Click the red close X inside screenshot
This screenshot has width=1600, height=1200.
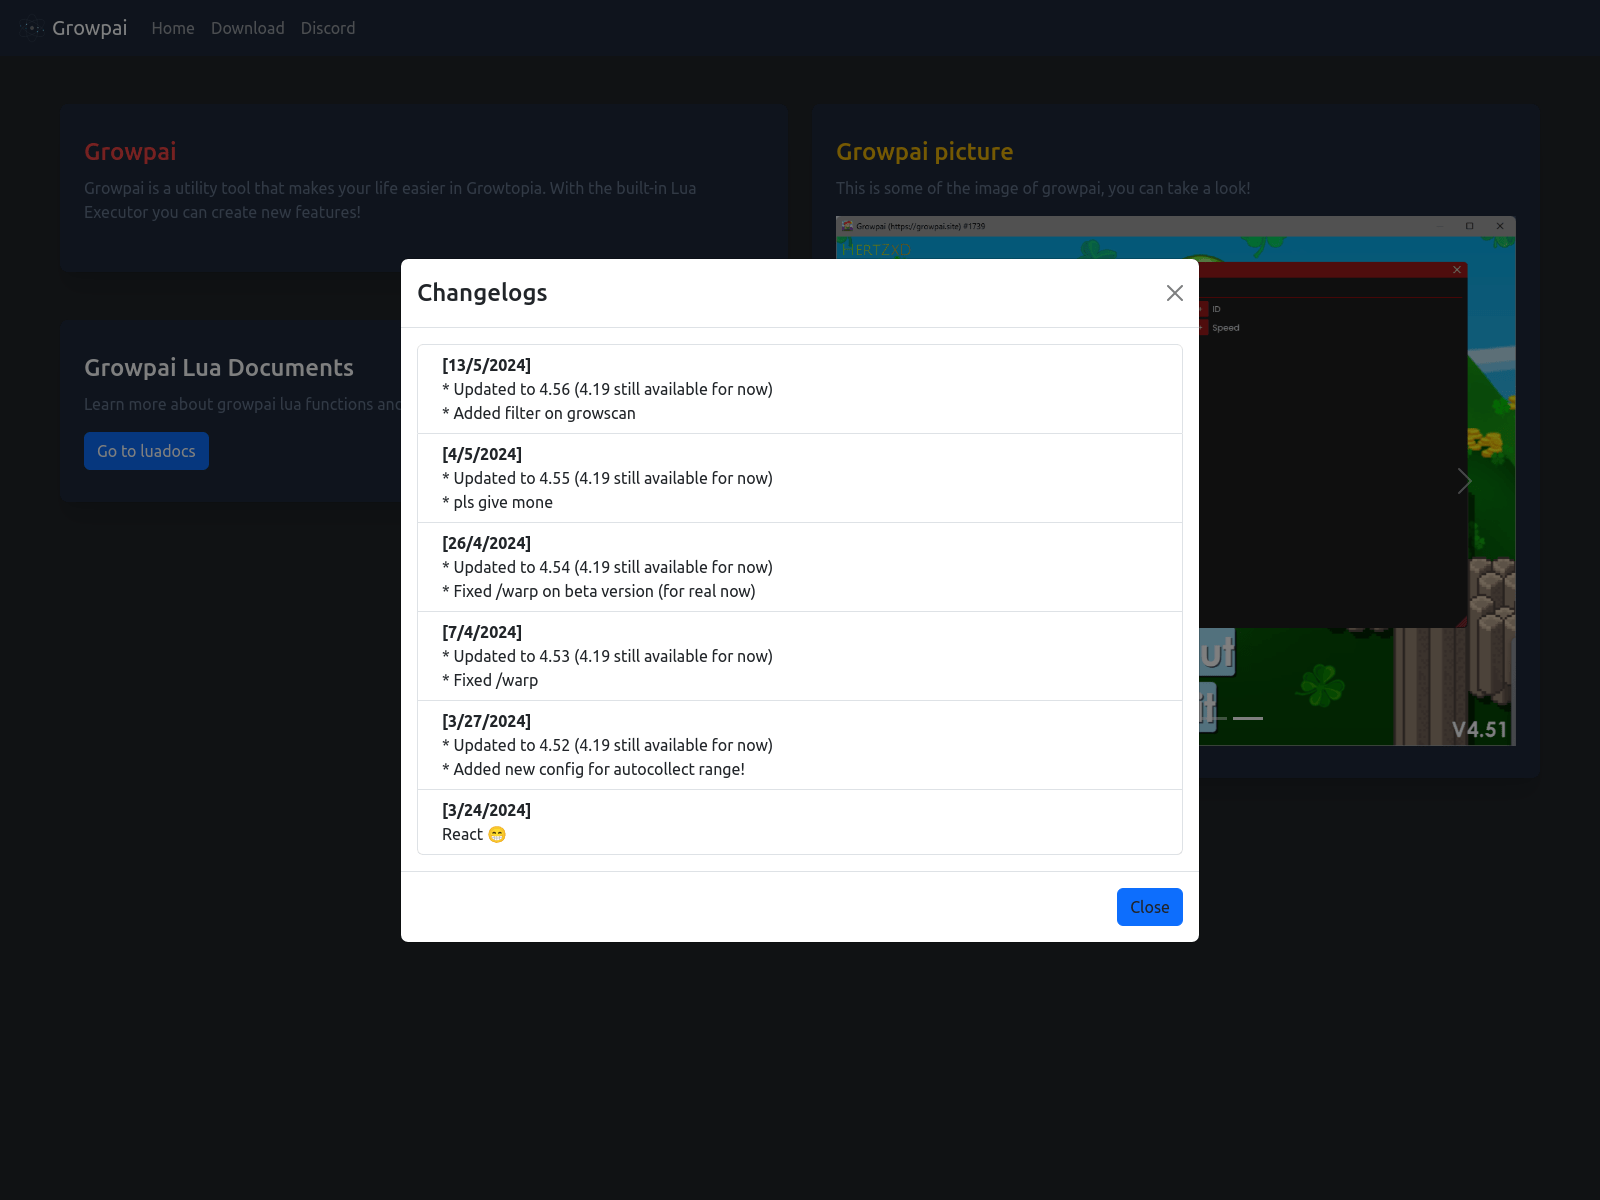[1457, 270]
